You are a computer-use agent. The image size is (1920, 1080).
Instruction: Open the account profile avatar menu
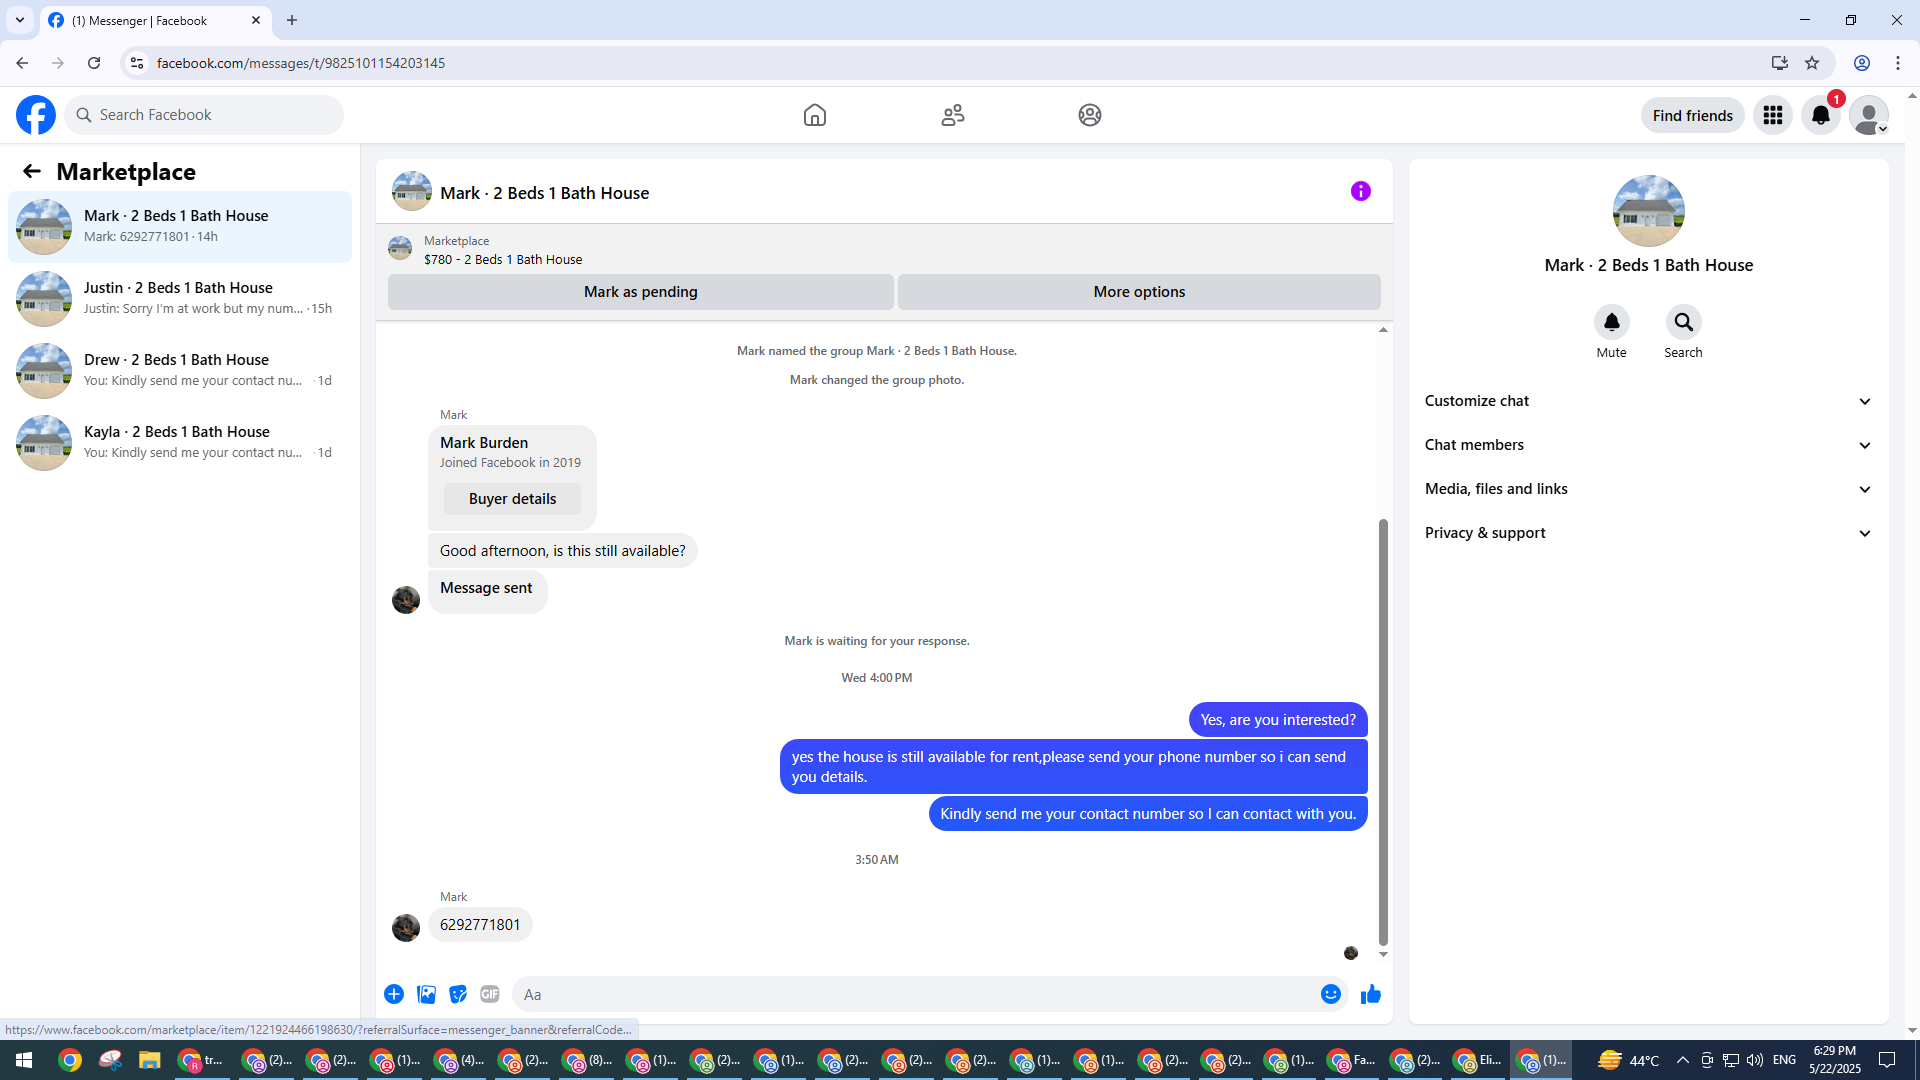tap(1869, 115)
